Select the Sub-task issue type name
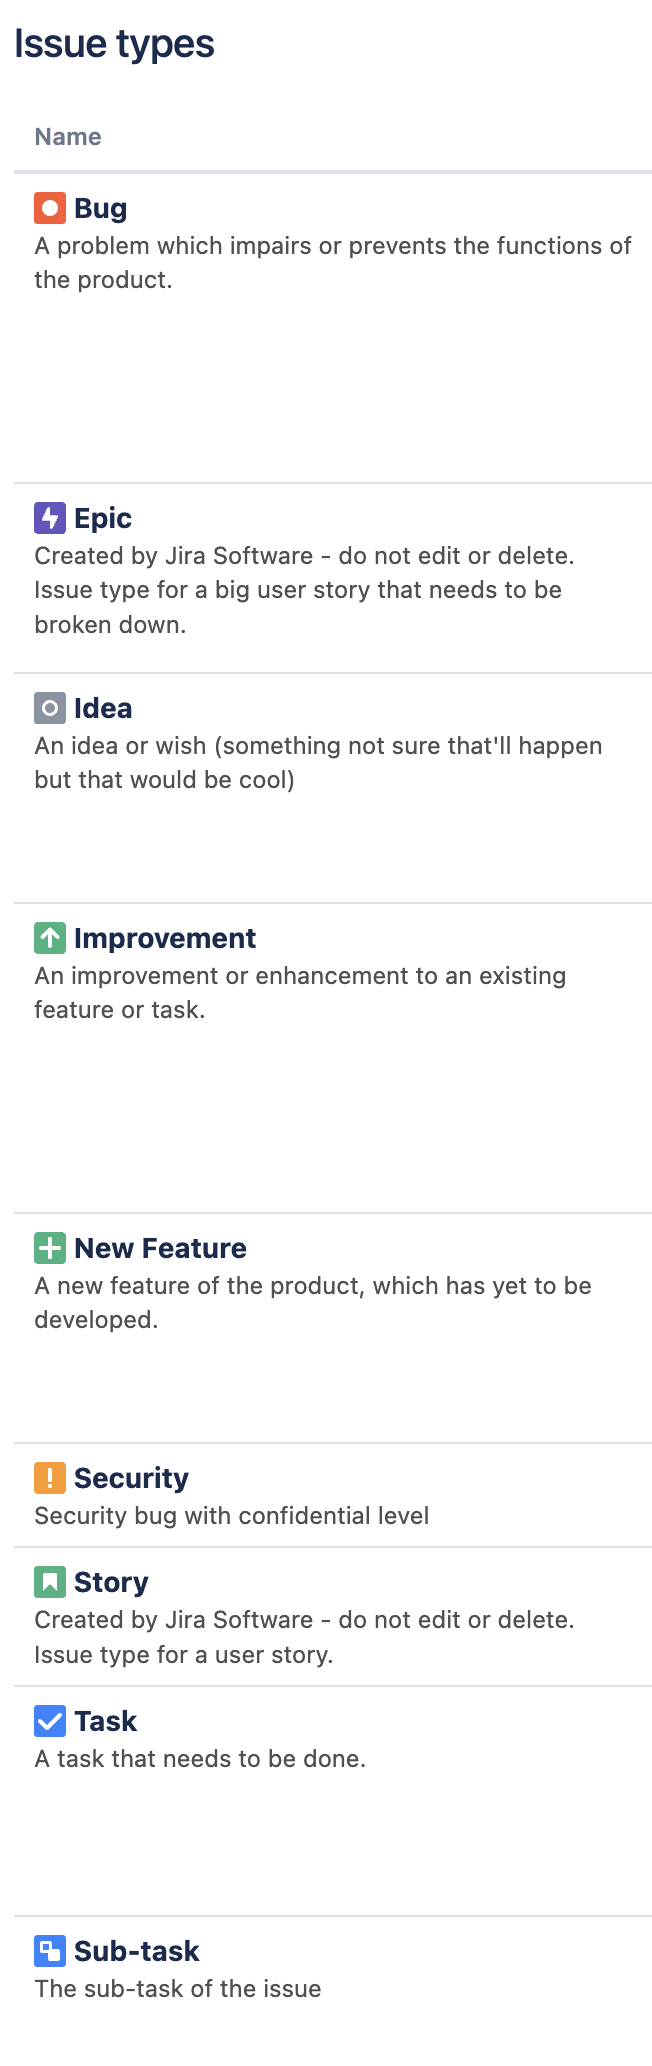 point(137,1951)
